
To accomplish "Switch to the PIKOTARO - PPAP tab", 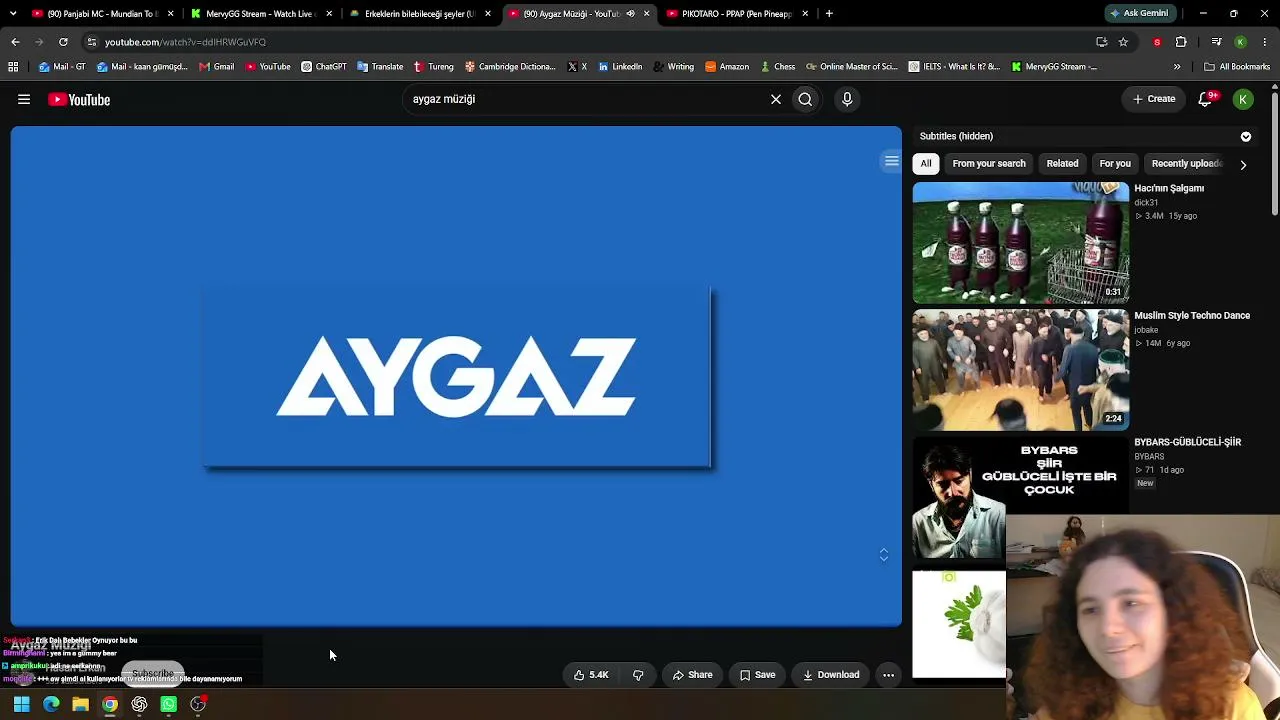I will click(736, 14).
